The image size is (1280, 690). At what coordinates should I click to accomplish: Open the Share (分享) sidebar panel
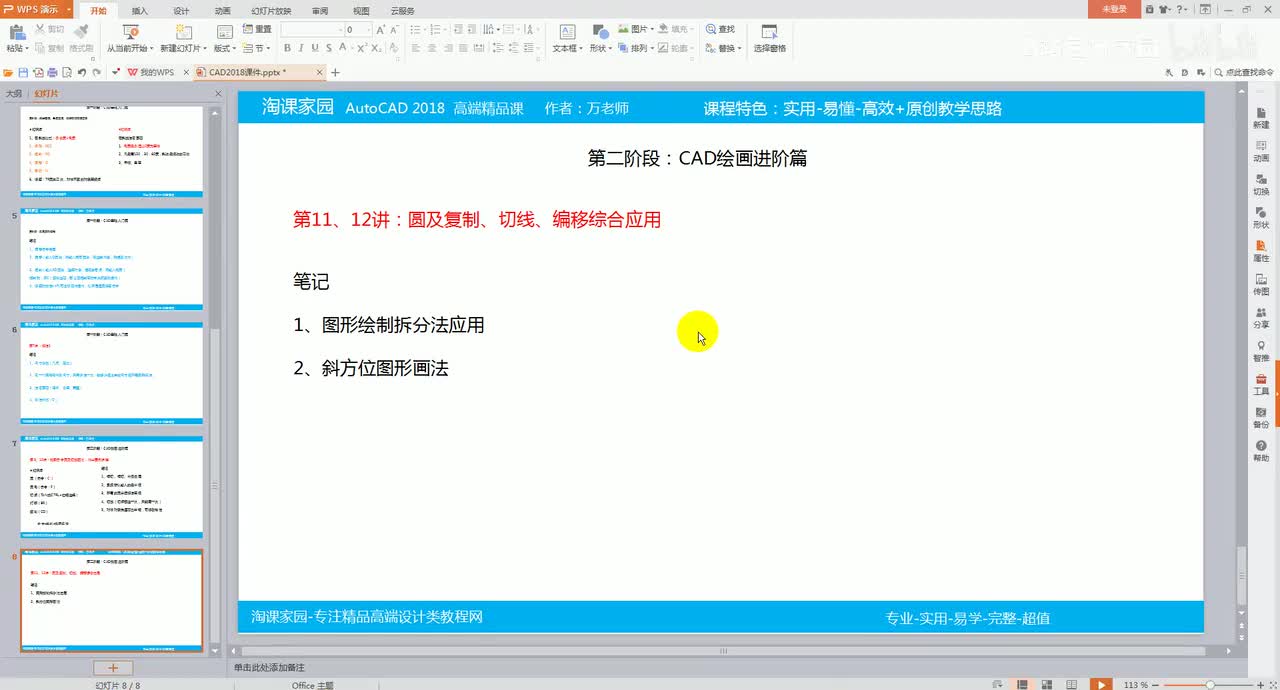(x=1261, y=317)
